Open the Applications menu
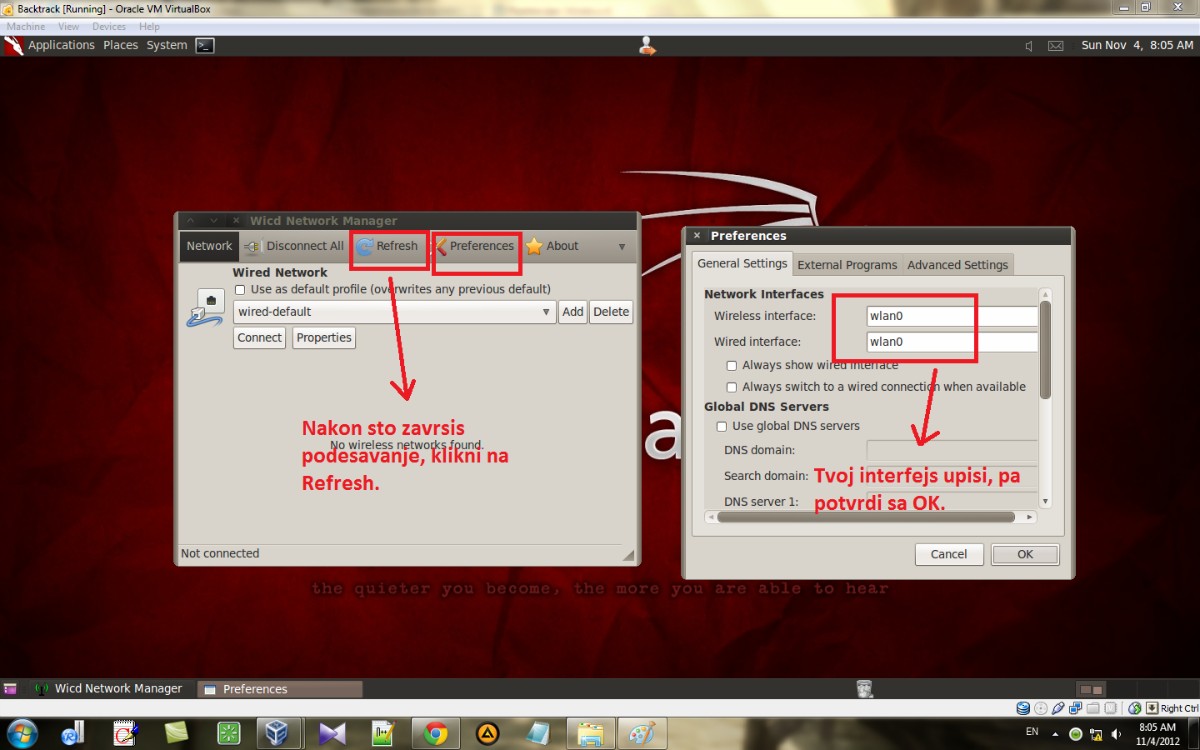The image size is (1200, 750). tap(61, 45)
